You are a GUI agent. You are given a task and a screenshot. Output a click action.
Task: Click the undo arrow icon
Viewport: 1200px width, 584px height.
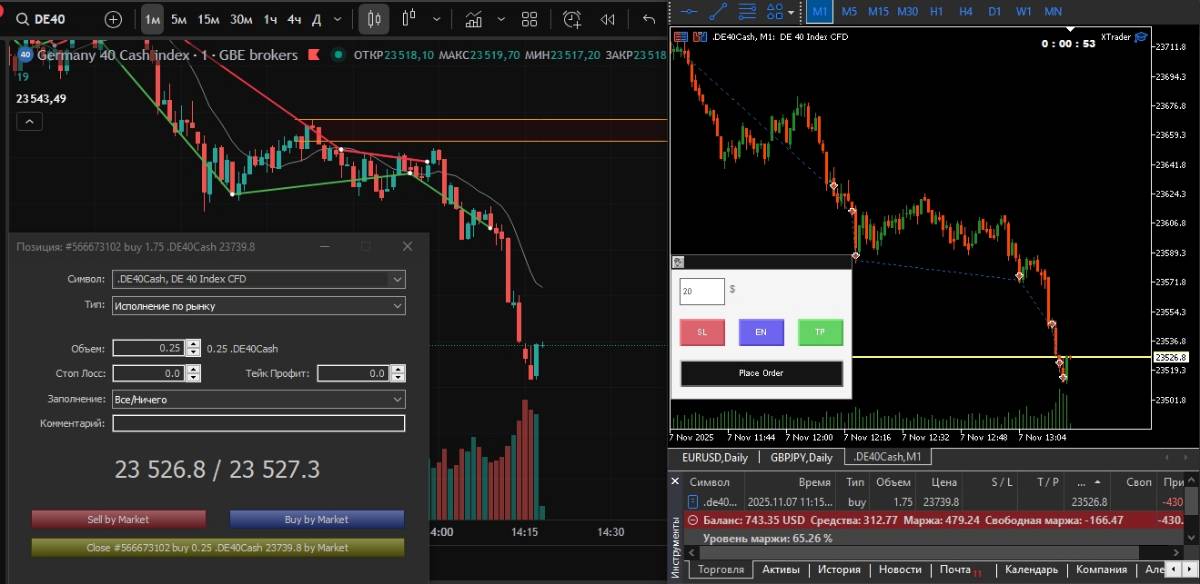click(x=649, y=19)
